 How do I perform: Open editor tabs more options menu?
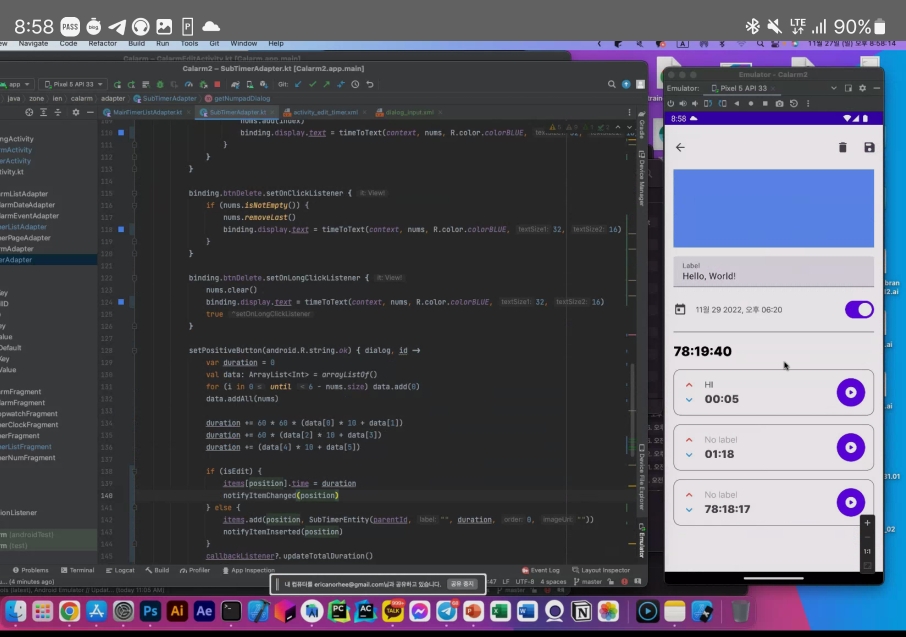[629, 112]
